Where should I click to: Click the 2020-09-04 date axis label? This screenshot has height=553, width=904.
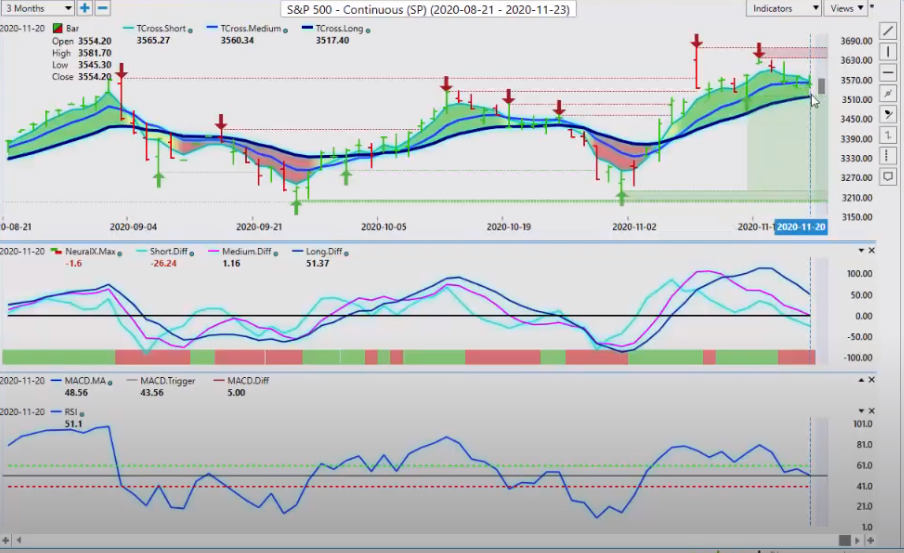(133, 227)
